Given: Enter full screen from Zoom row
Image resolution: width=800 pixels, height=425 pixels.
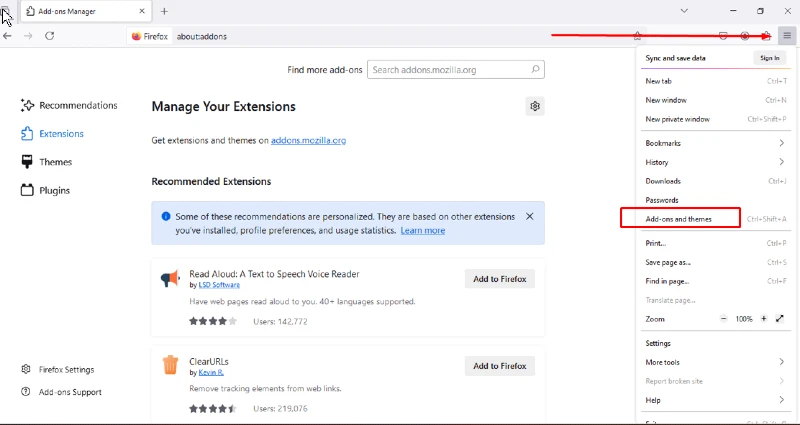Looking at the screenshot, I should pyautogui.click(x=780, y=319).
